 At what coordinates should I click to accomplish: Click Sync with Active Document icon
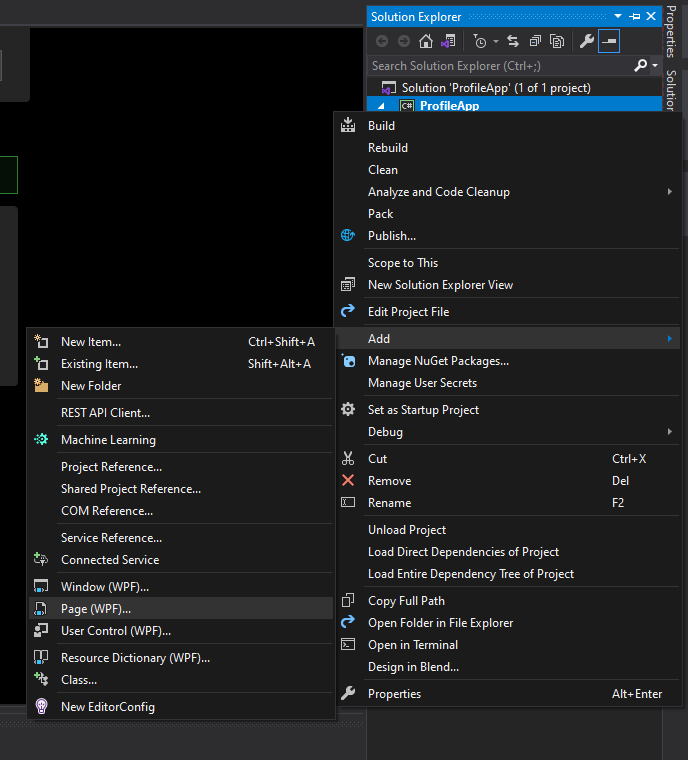[513, 41]
